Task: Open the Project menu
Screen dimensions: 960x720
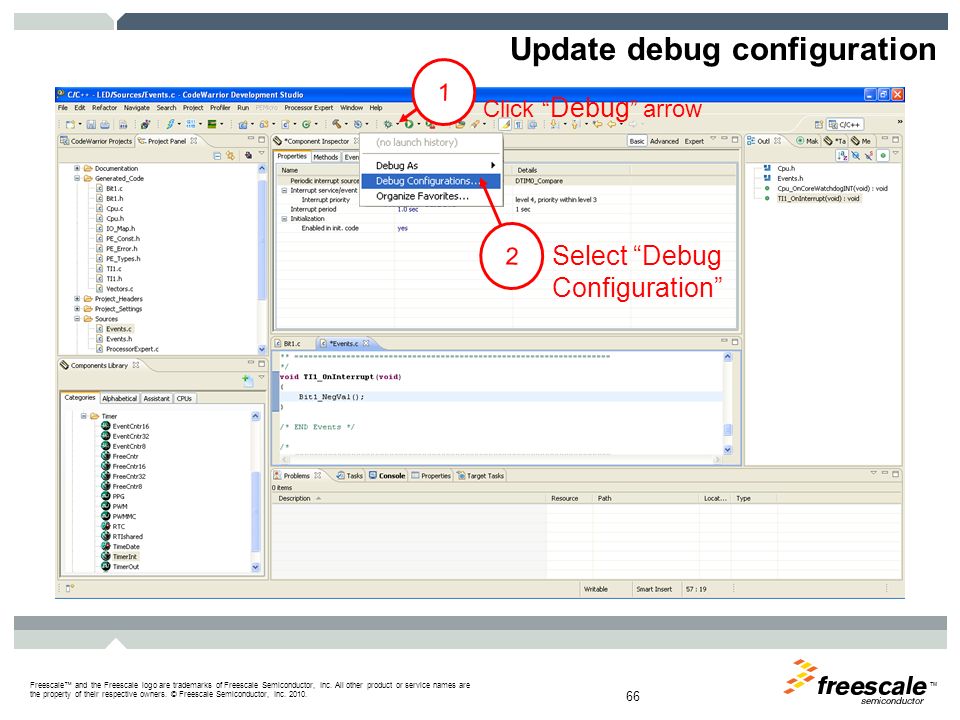Action: pyautogui.click(x=193, y=108)
